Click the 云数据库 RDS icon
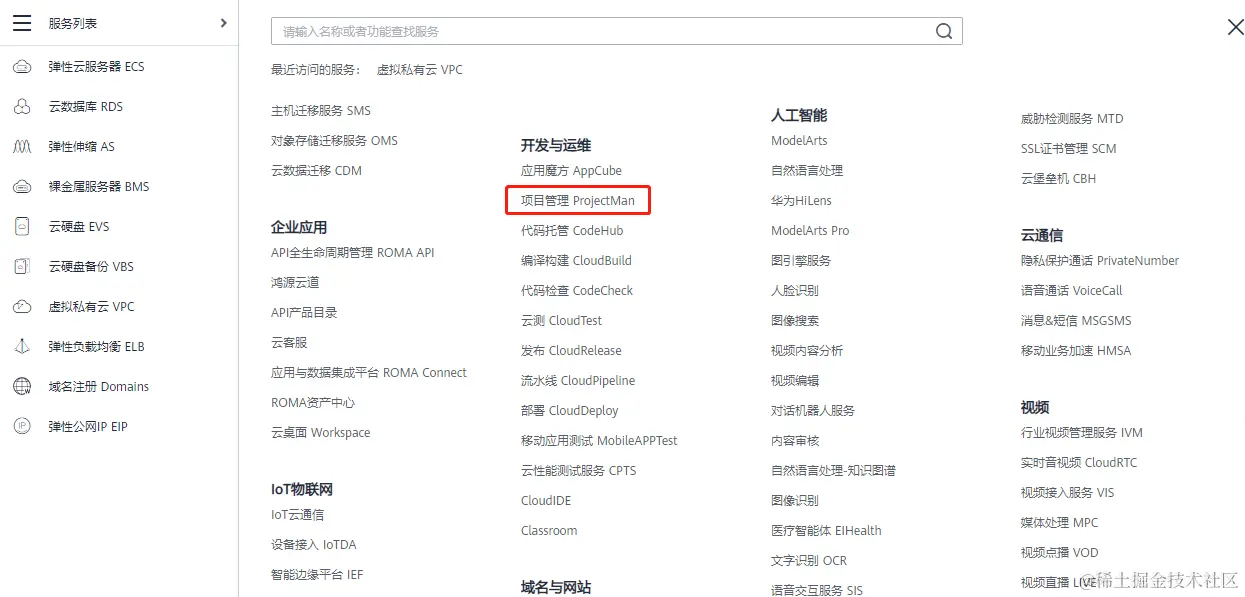 (x=22, y=107)
